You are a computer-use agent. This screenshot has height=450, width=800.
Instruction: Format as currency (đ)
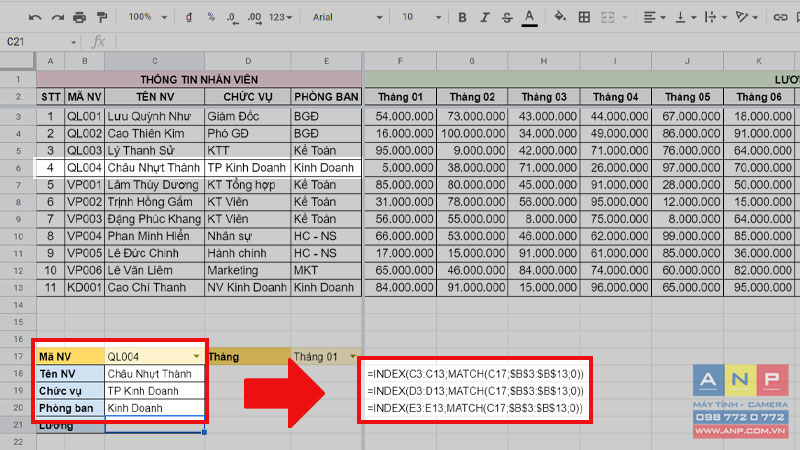189,17
